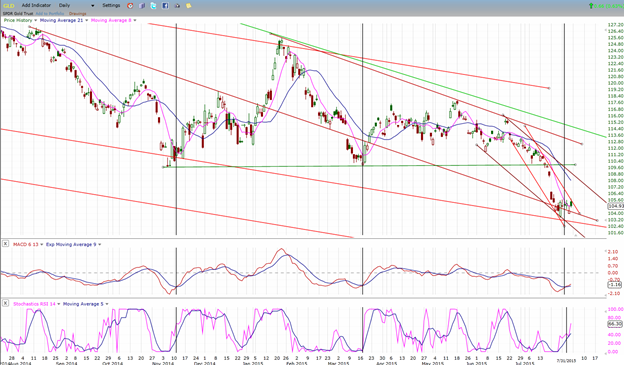Expand the Price History options arrow
The width and height of the screenshot is (624, 365).
coord(36,20)
